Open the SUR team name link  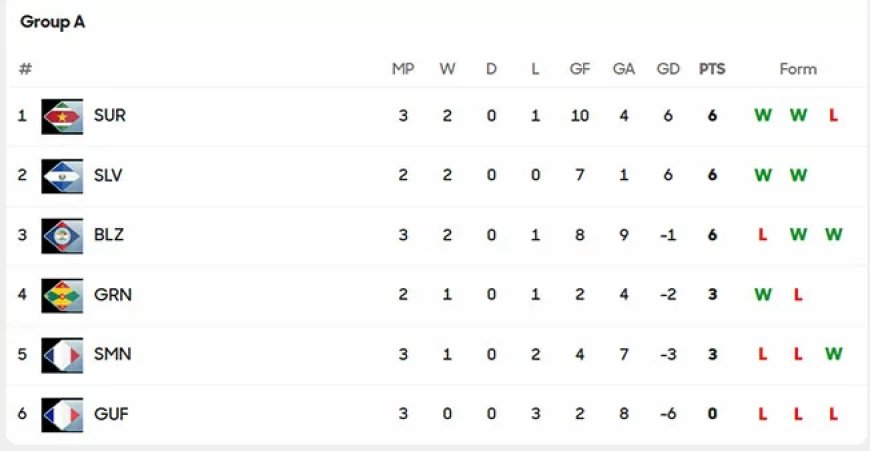[x=110, y=116]
